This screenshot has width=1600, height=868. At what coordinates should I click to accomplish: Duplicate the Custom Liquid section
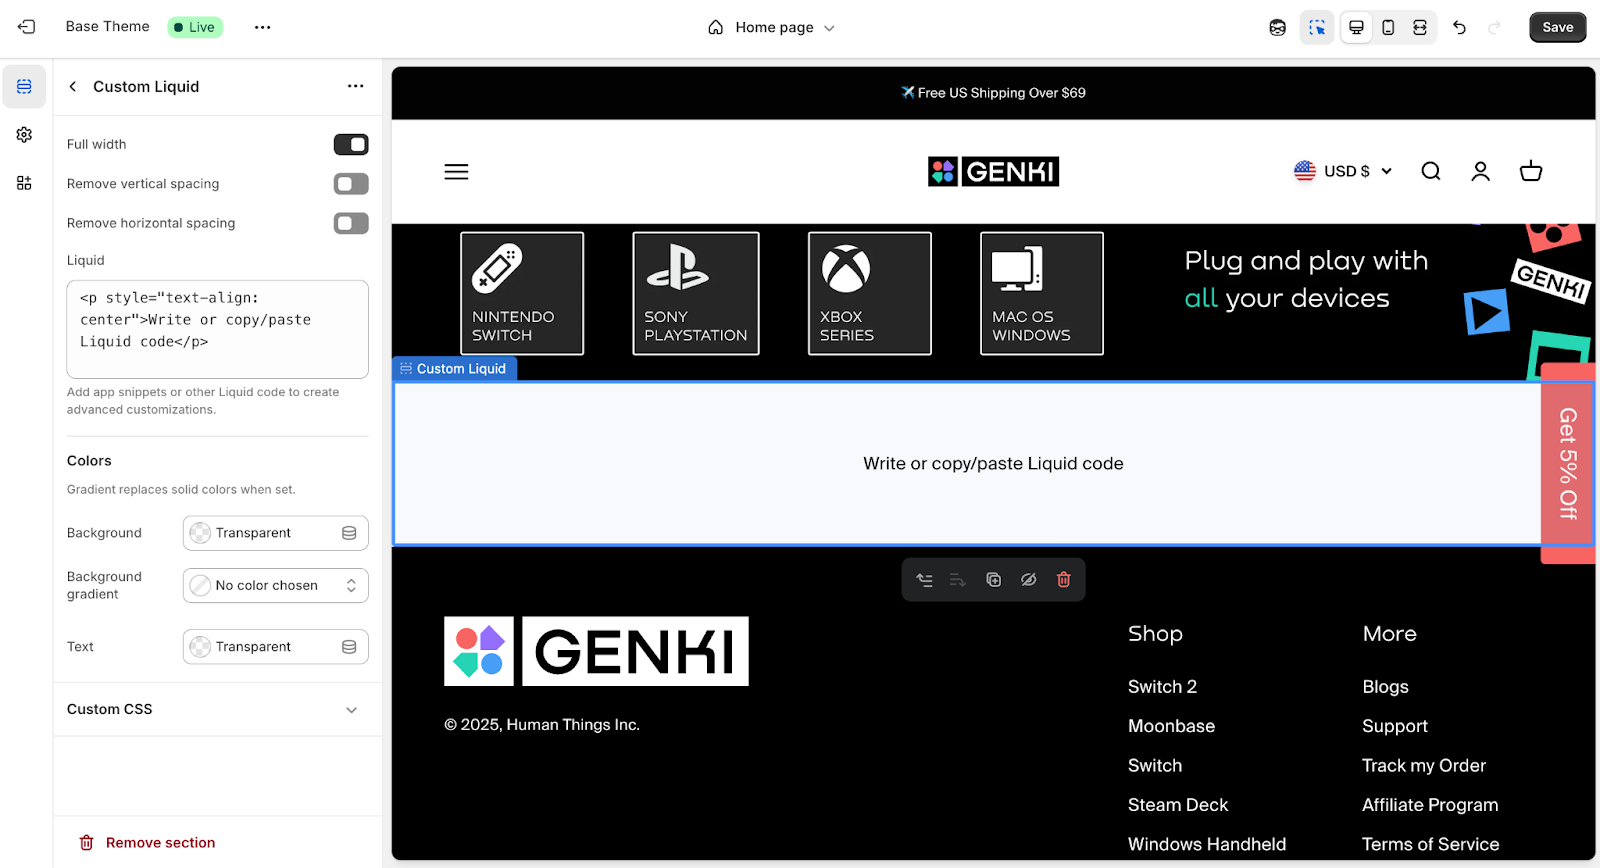[x=993, y=580]
